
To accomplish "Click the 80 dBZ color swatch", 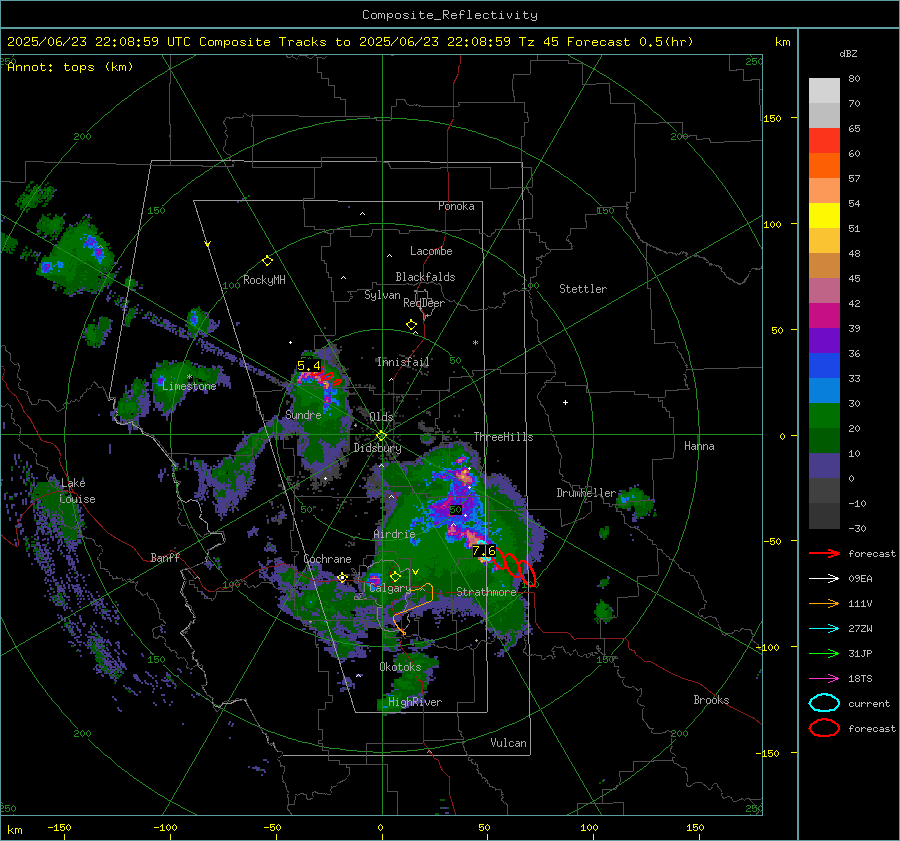I will pos(824,90).
